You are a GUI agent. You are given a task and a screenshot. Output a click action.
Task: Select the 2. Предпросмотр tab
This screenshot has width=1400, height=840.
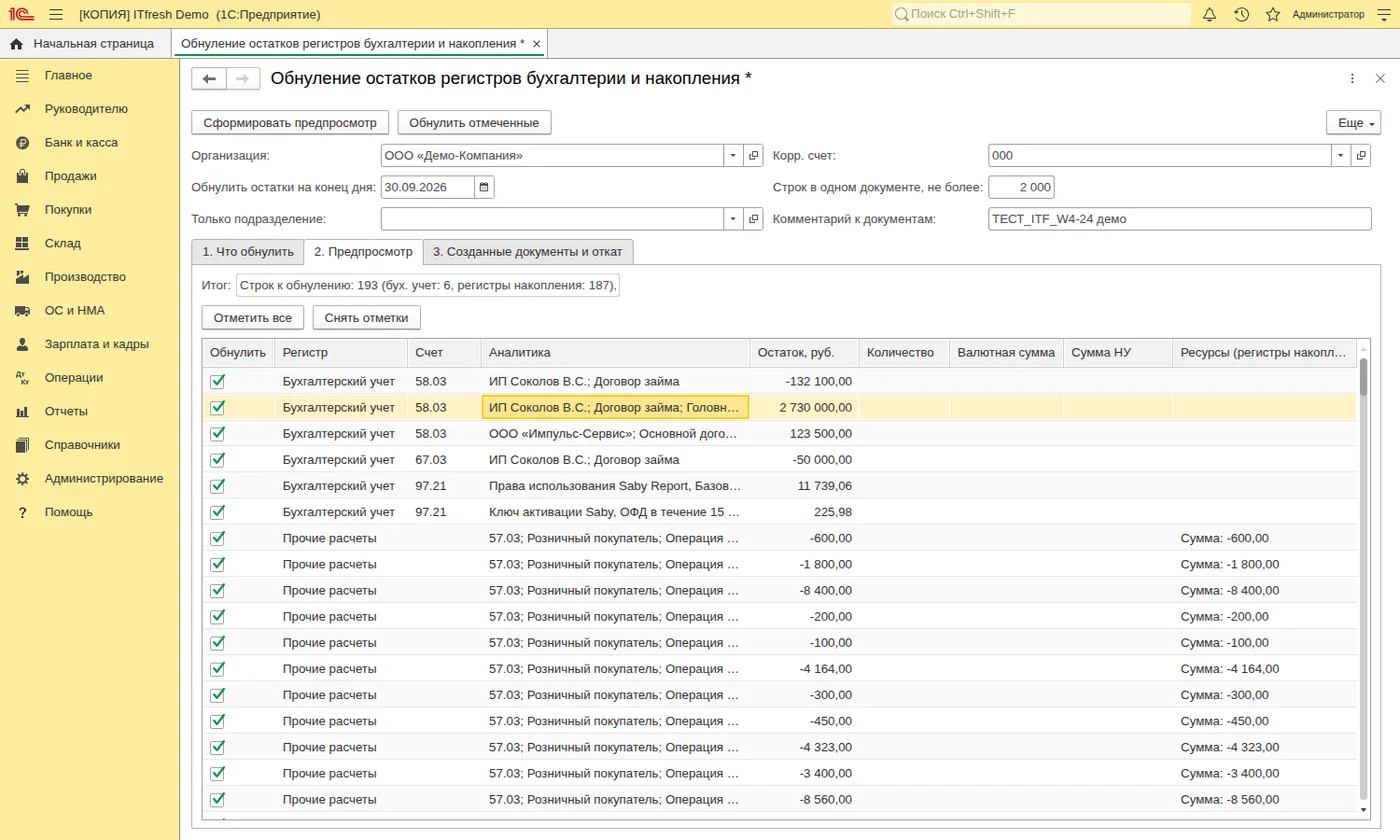(x=363, y=252)
